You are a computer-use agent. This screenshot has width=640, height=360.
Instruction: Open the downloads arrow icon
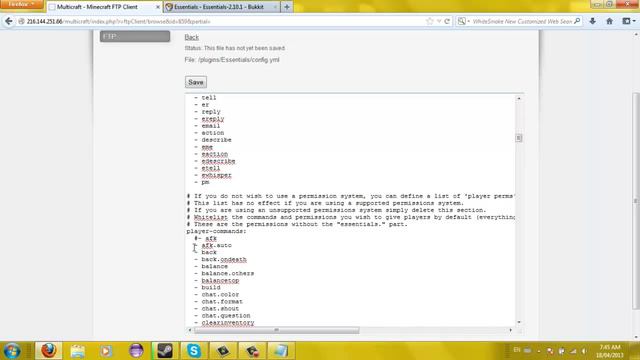tap(593, 21)
